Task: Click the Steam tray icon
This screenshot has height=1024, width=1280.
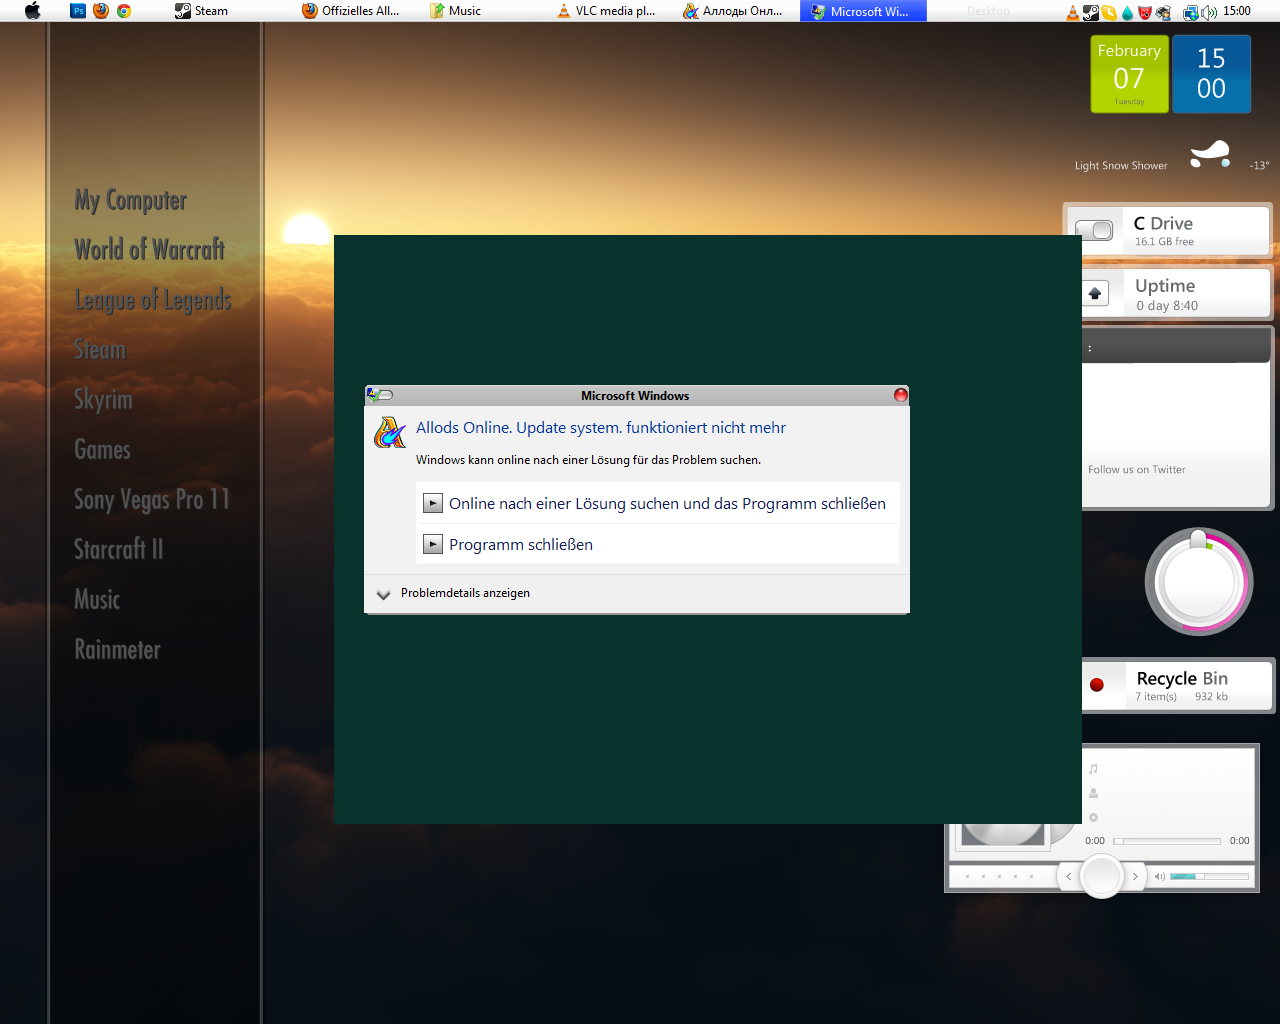Action: [1091, 12]
